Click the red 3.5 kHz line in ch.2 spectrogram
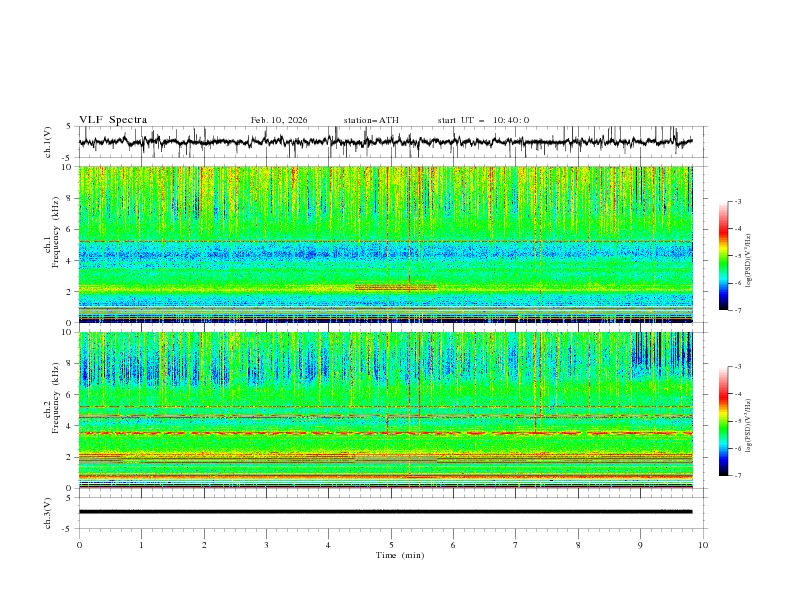This screenshot has width=792, height=612. pos(385,433)
